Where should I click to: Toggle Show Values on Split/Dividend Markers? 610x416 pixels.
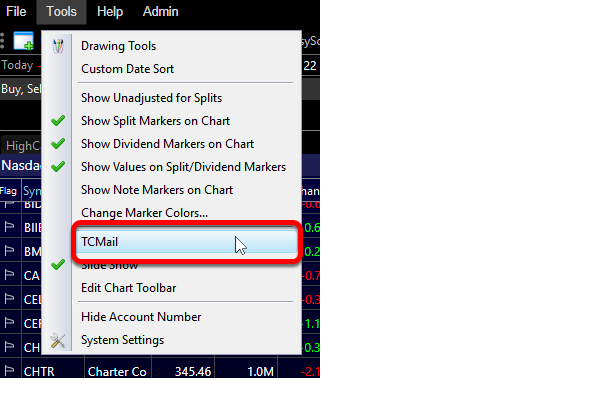[183, 167]
